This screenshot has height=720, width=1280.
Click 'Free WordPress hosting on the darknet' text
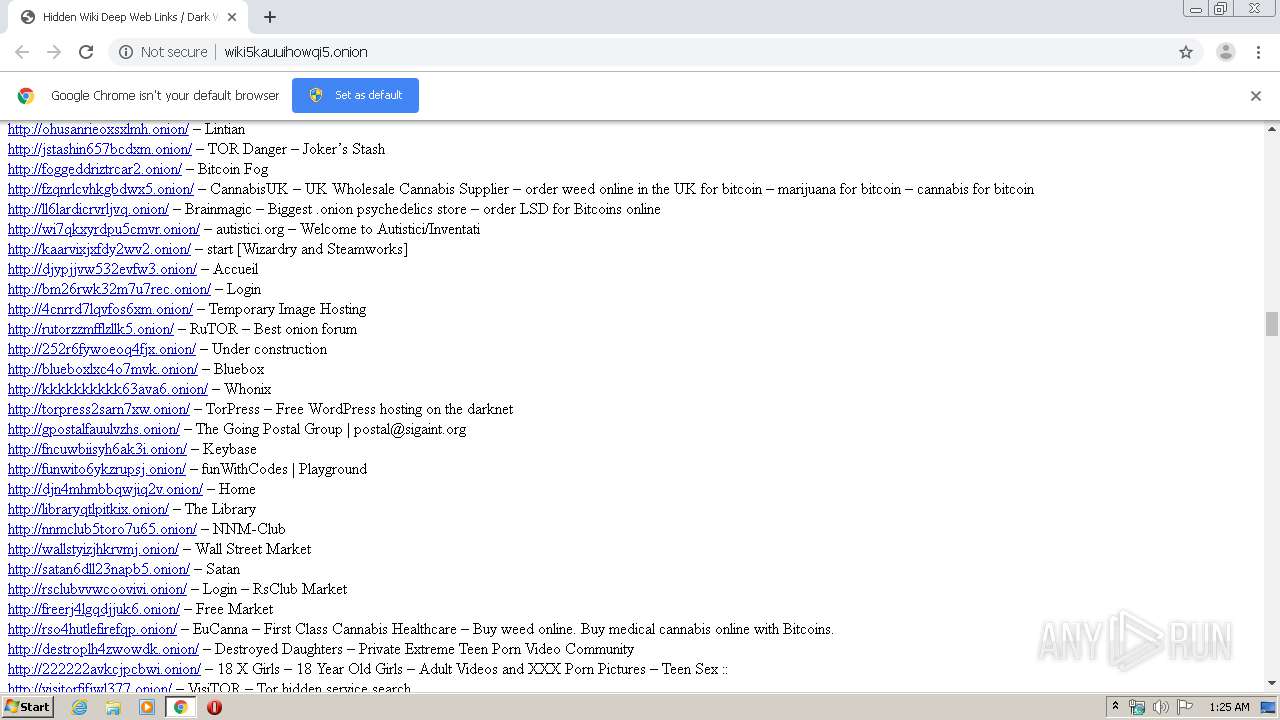(x=394, y=409)
